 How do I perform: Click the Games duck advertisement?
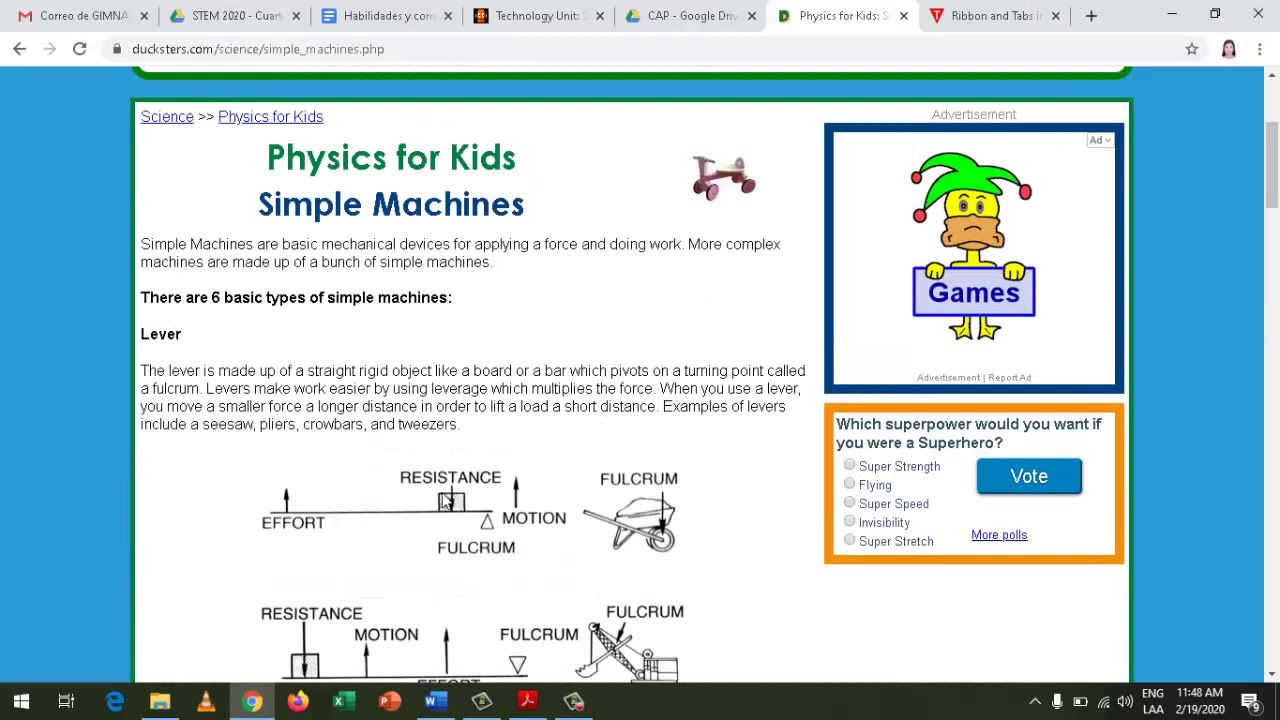973,248
